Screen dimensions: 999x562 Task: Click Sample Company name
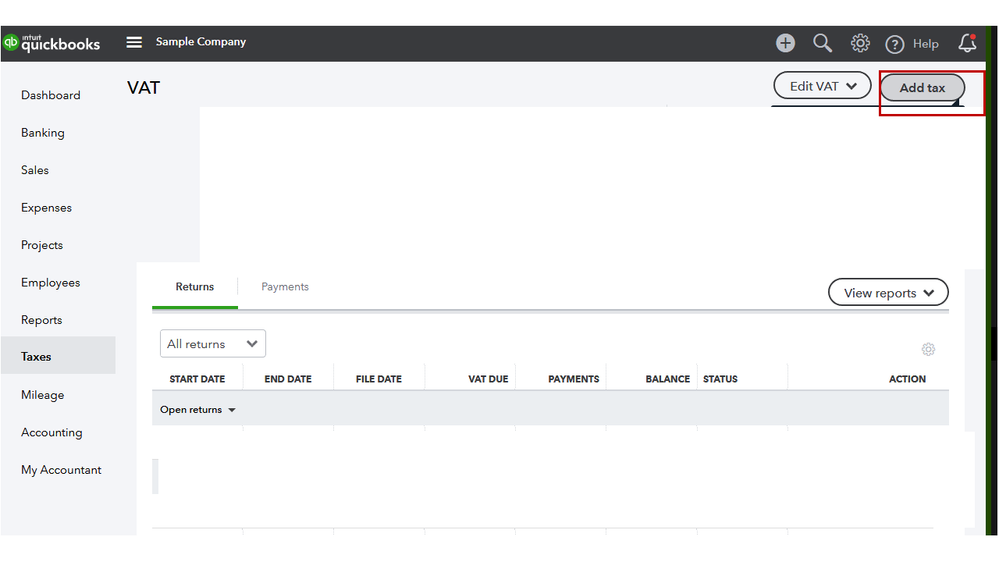click(201, 41)
